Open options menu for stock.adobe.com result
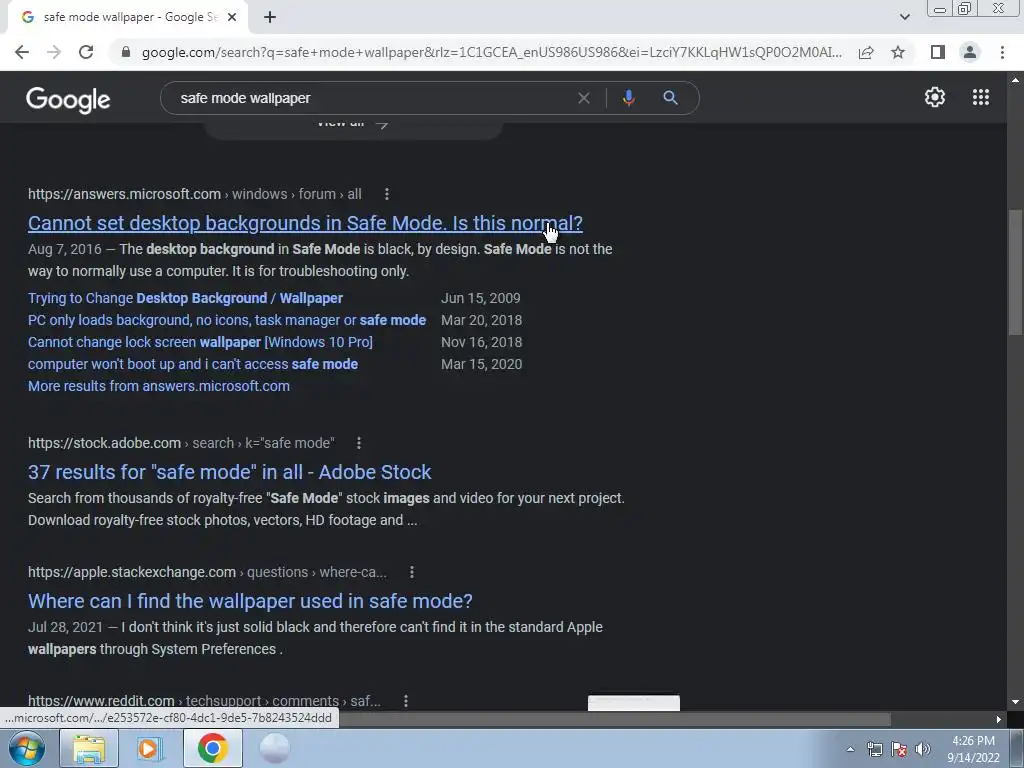 [x=359, y=443]
